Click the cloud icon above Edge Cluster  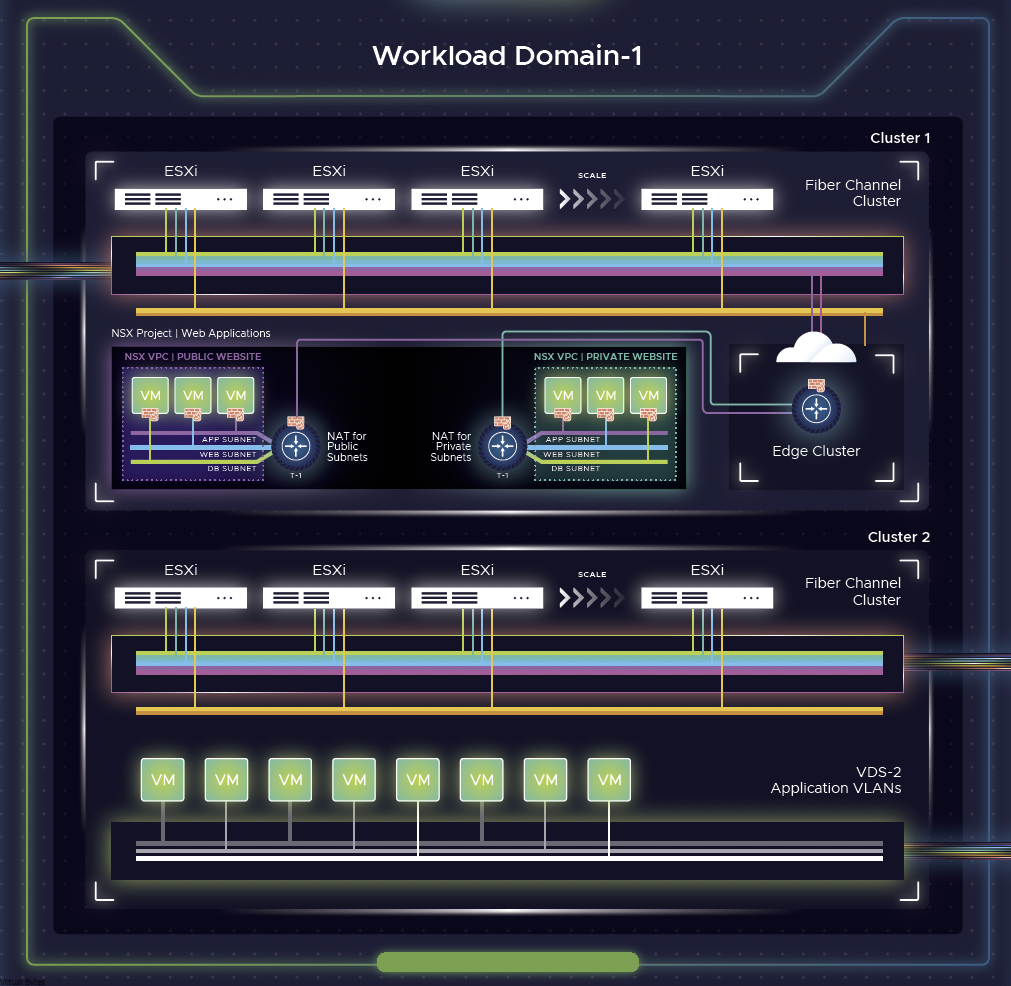816,348
